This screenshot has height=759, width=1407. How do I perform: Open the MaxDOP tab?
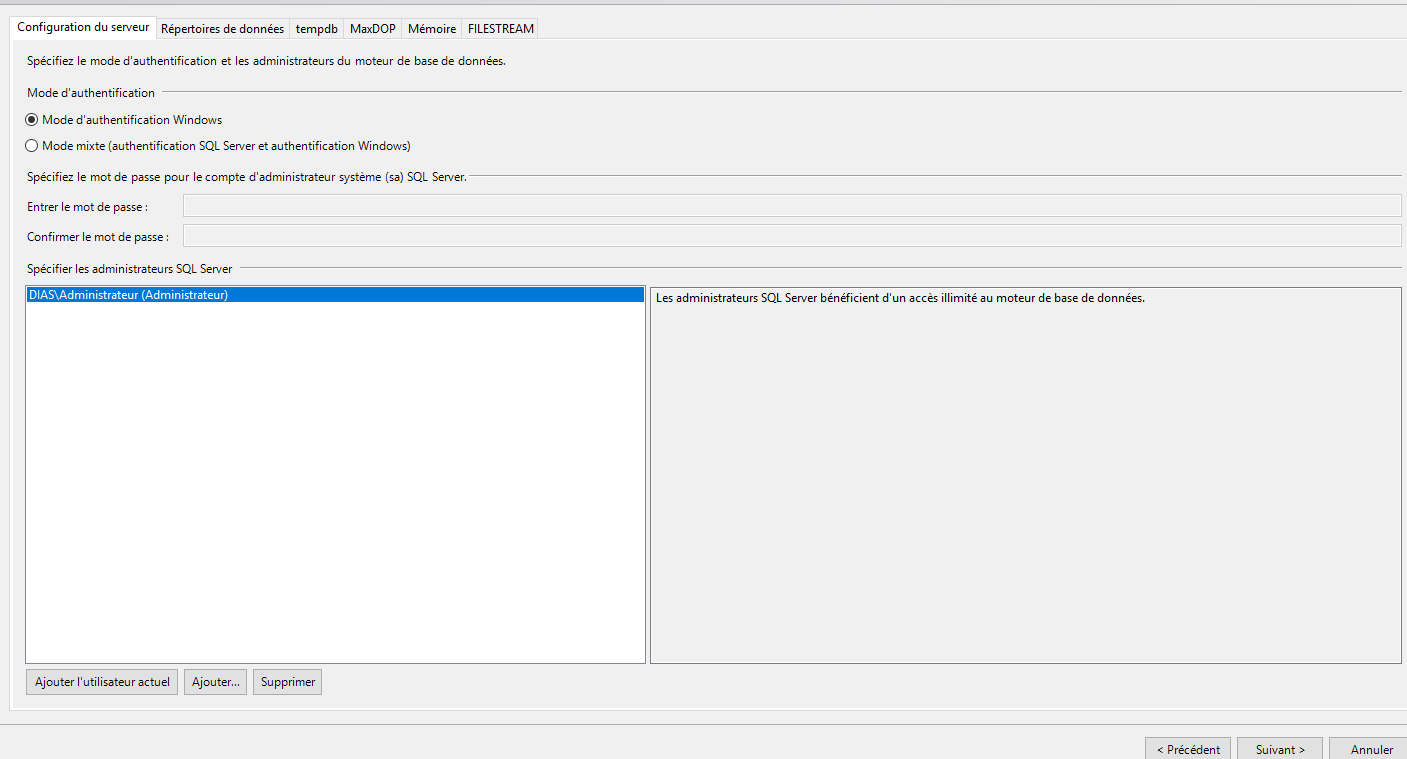pos(372,29)
